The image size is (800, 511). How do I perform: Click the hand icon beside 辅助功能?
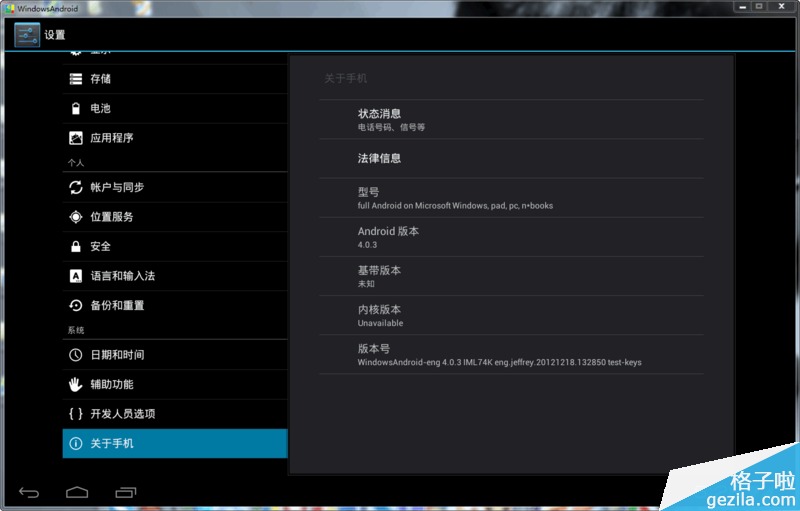pos(76,384)
